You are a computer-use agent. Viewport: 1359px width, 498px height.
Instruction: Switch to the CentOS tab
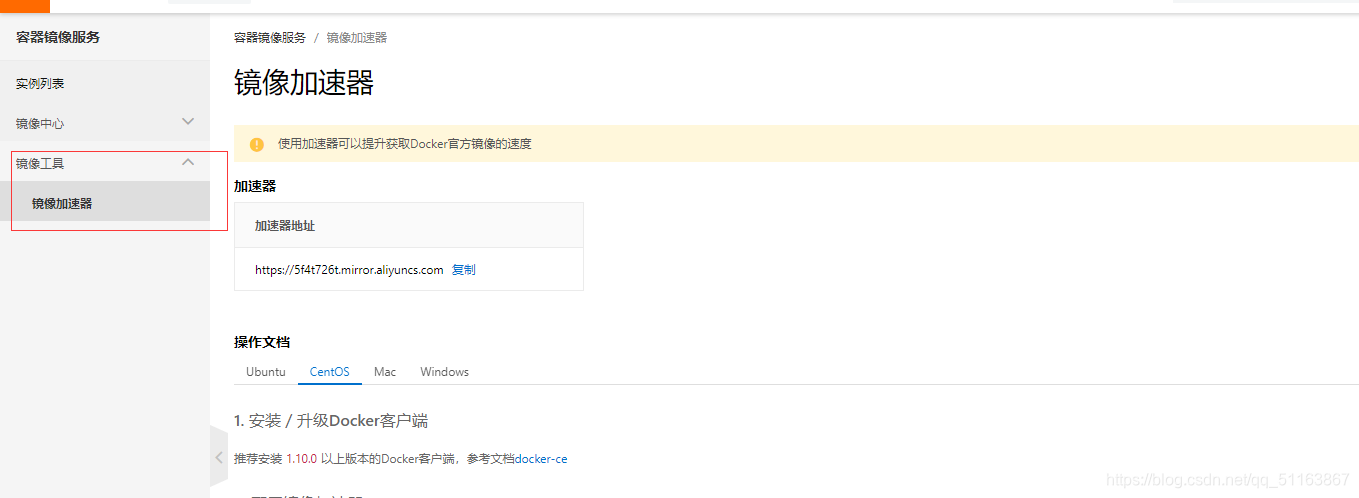[330, 372]
